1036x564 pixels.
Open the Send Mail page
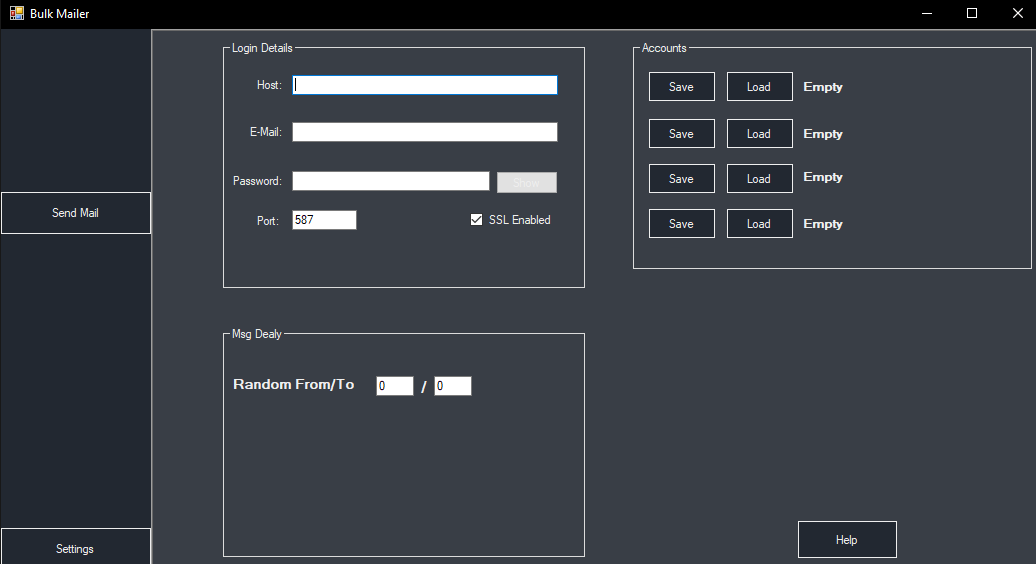(x=75, y=213)
